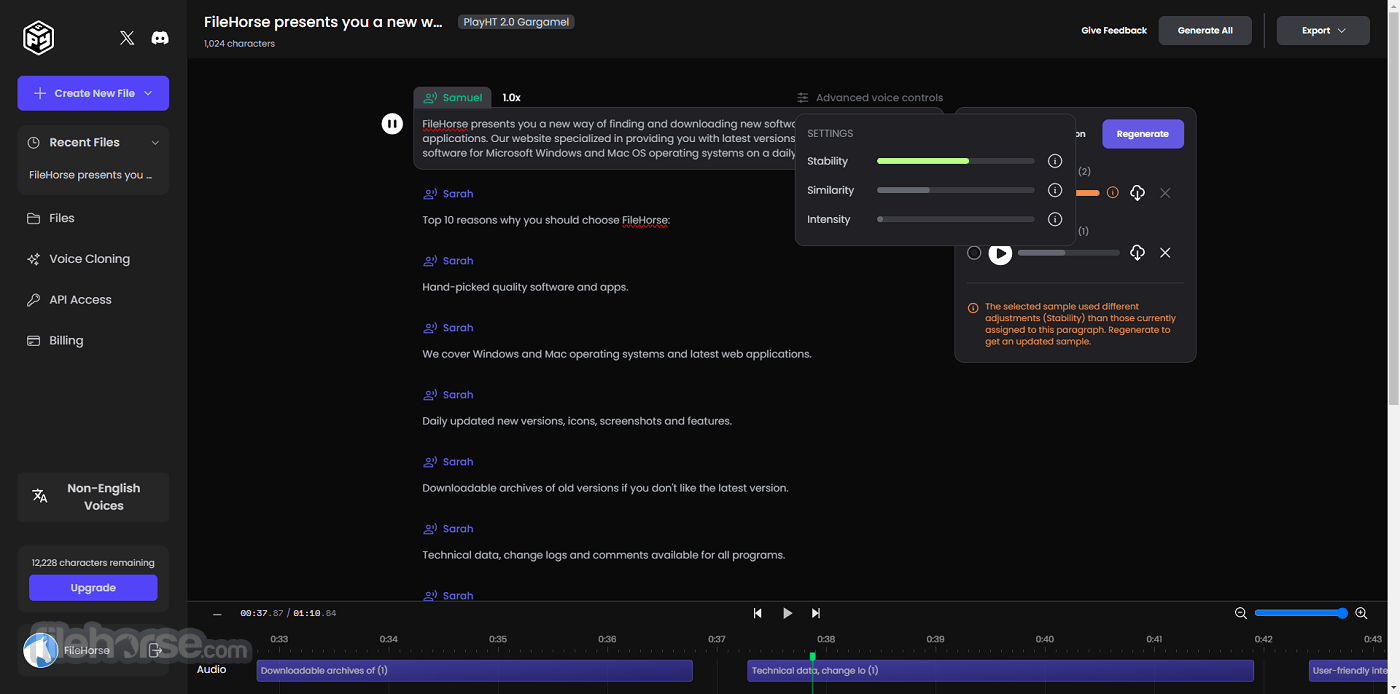Play the second audio sample

click(x=1000, y=253)
